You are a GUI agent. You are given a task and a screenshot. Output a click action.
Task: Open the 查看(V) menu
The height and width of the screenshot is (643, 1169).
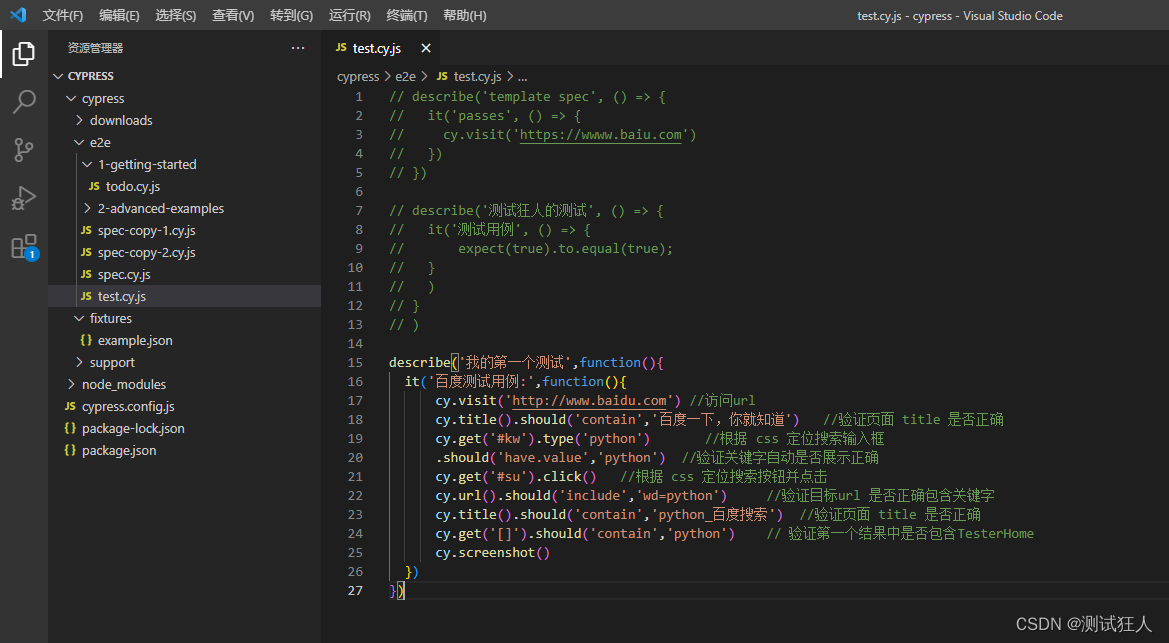(x=233, y=15)
